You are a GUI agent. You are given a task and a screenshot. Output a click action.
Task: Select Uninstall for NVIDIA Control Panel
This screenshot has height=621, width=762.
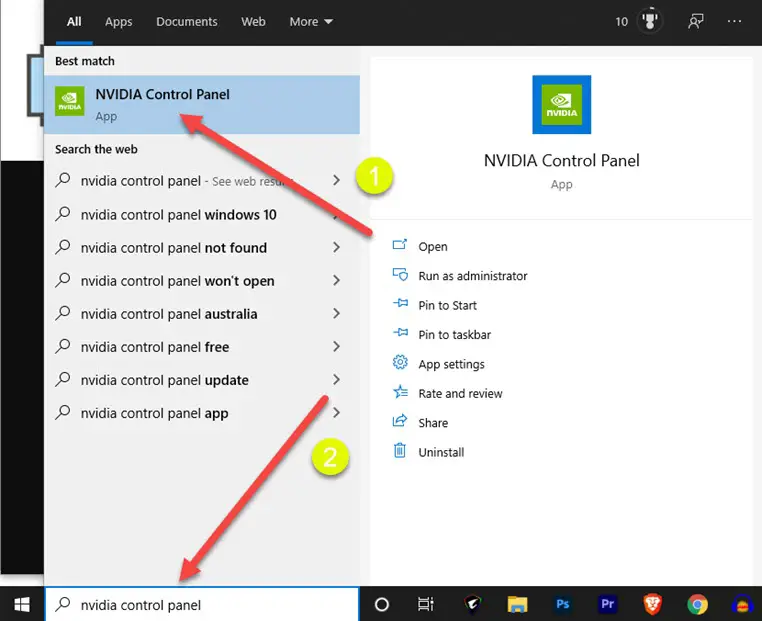click(x=441, y=452)
